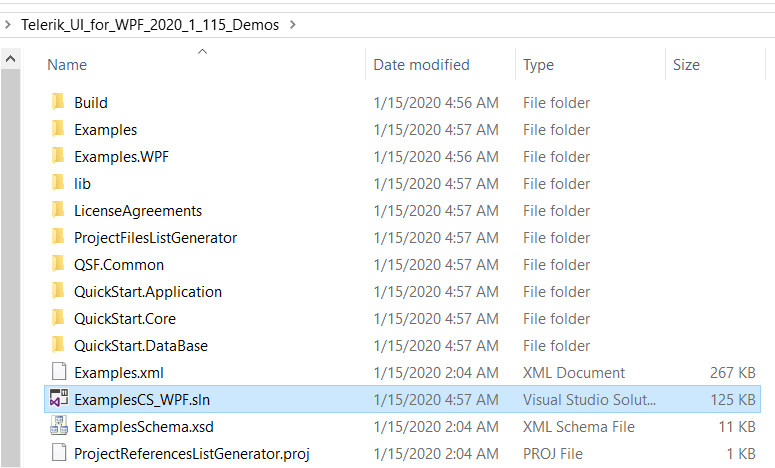Image resolution: width=775 pixels, height=468 pixels.
Task: Select the ExamplesCS_WPF.sln file name
Action: (142, 400)
